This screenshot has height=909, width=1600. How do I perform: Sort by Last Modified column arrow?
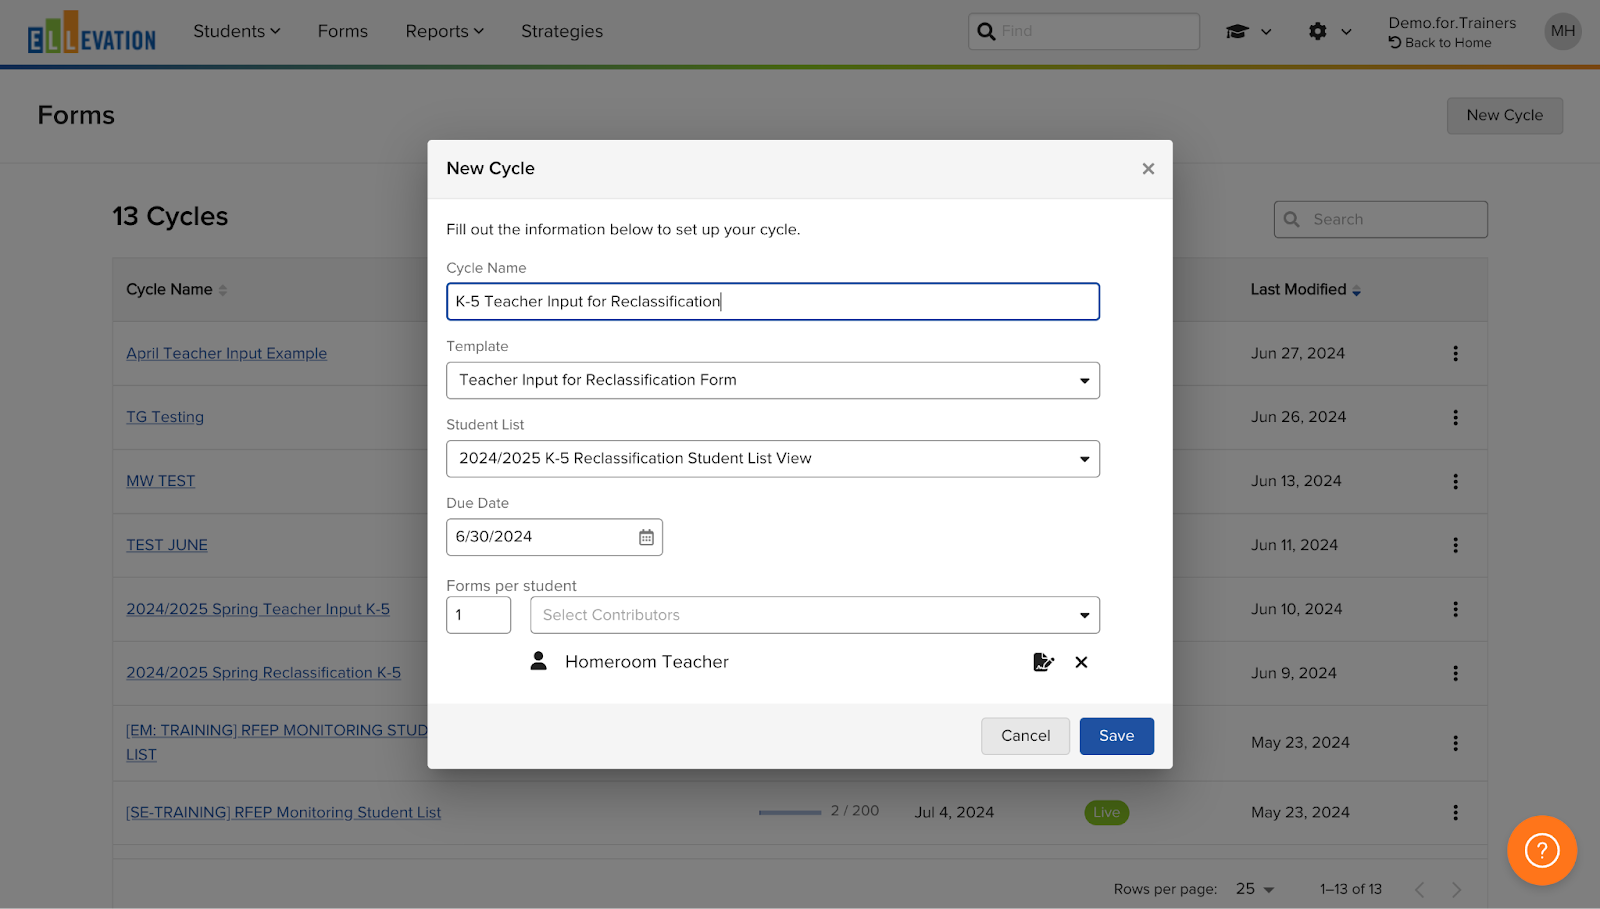pos(1357,290)
